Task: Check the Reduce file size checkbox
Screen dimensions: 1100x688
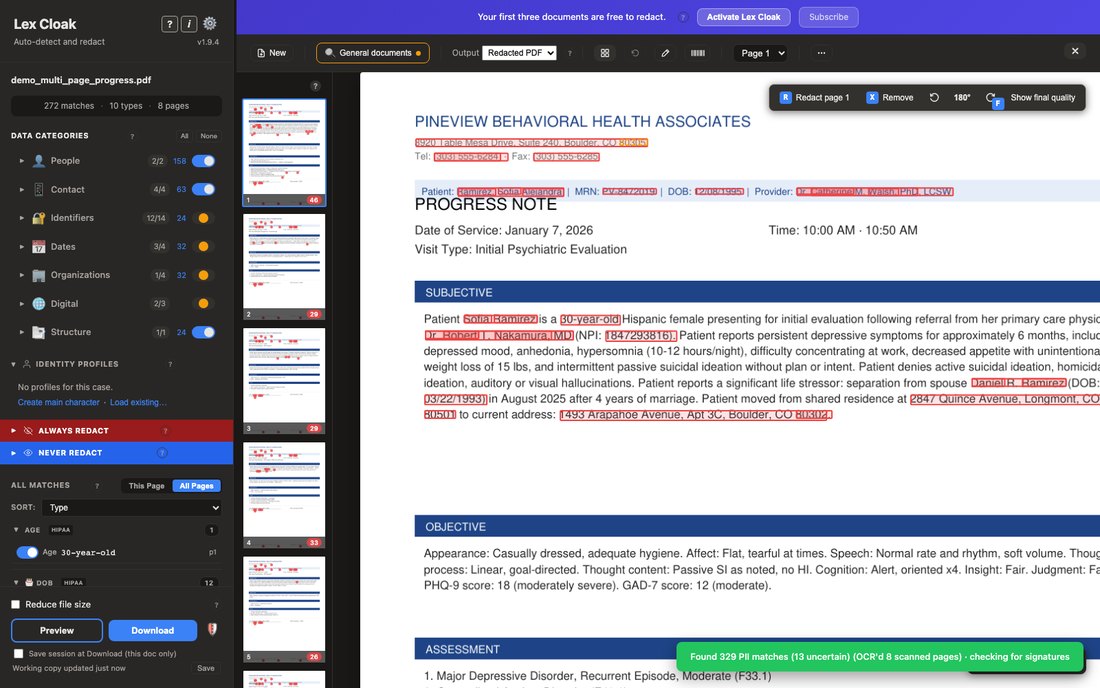Action: [x=15, y=605]
